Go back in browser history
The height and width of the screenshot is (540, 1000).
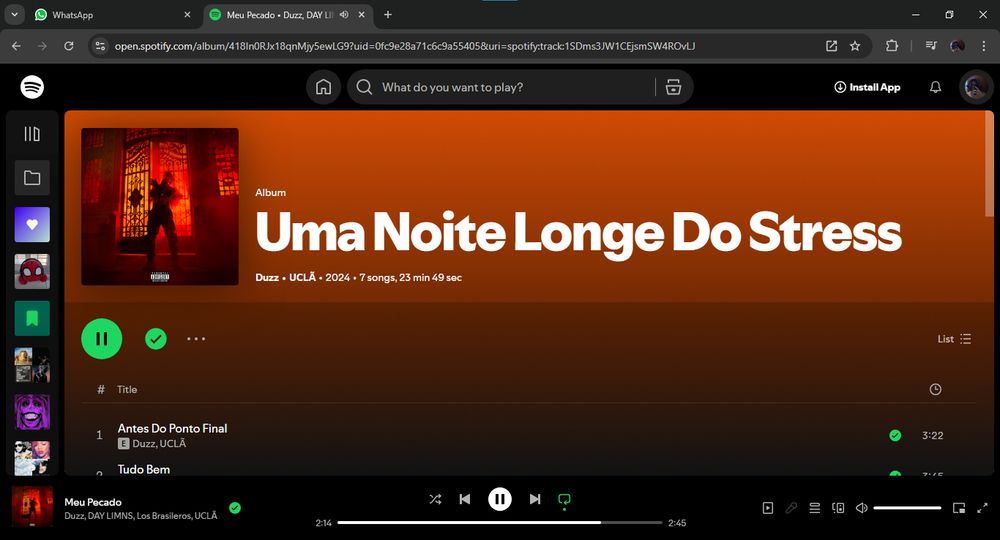click(16, 46)
